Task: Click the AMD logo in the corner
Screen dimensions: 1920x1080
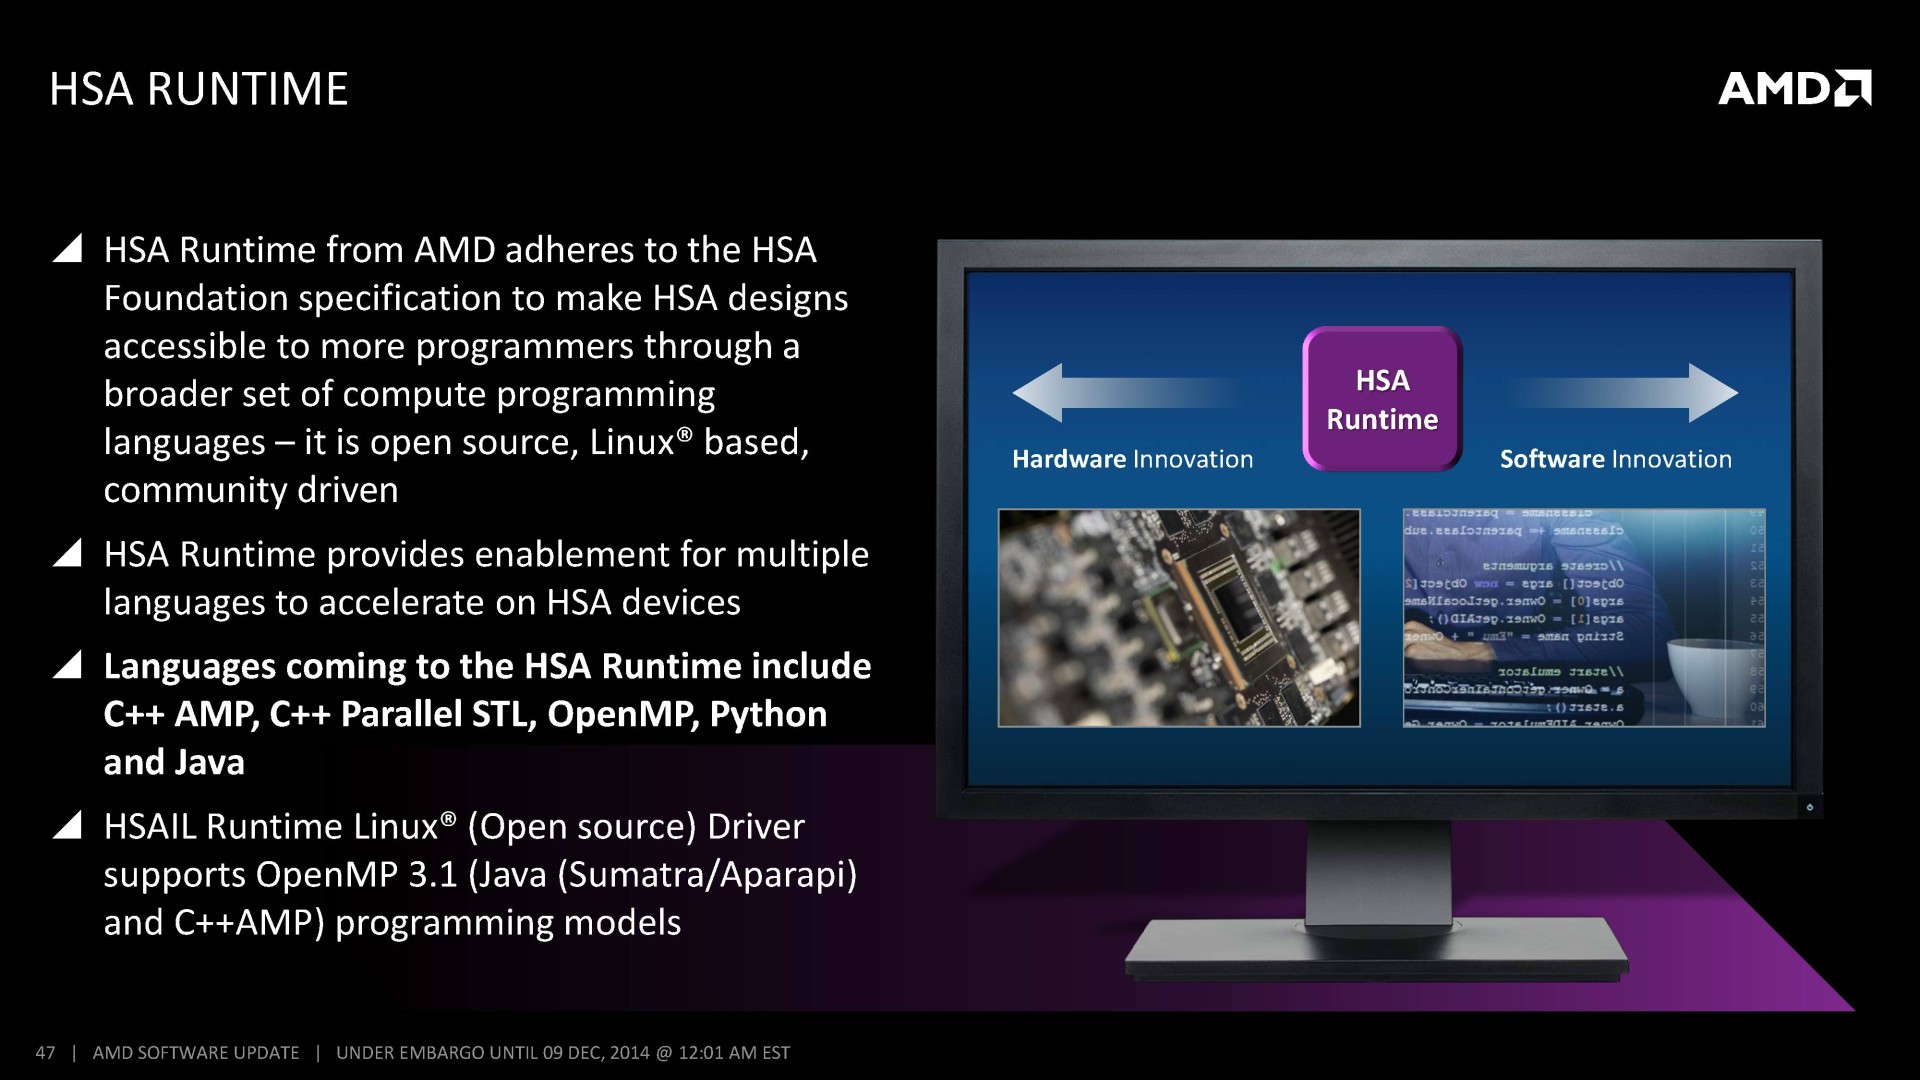Action: pyautogui.click(x=1794, y=88)
